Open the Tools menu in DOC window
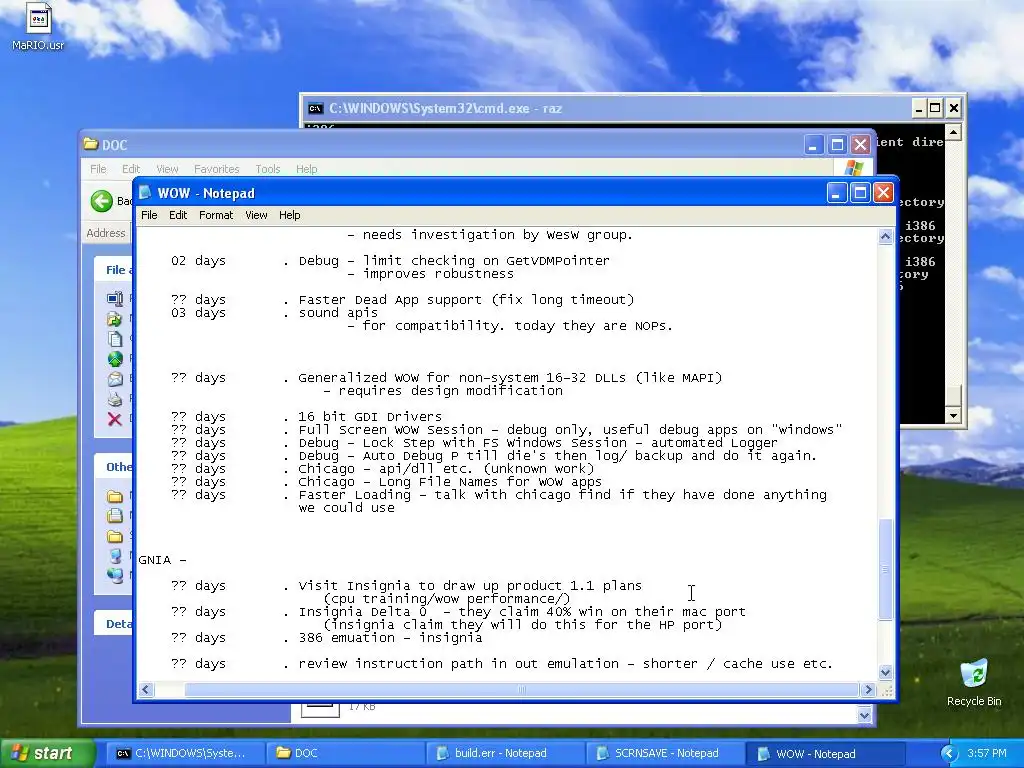1024x768 pixels. [x=268, y=168]
